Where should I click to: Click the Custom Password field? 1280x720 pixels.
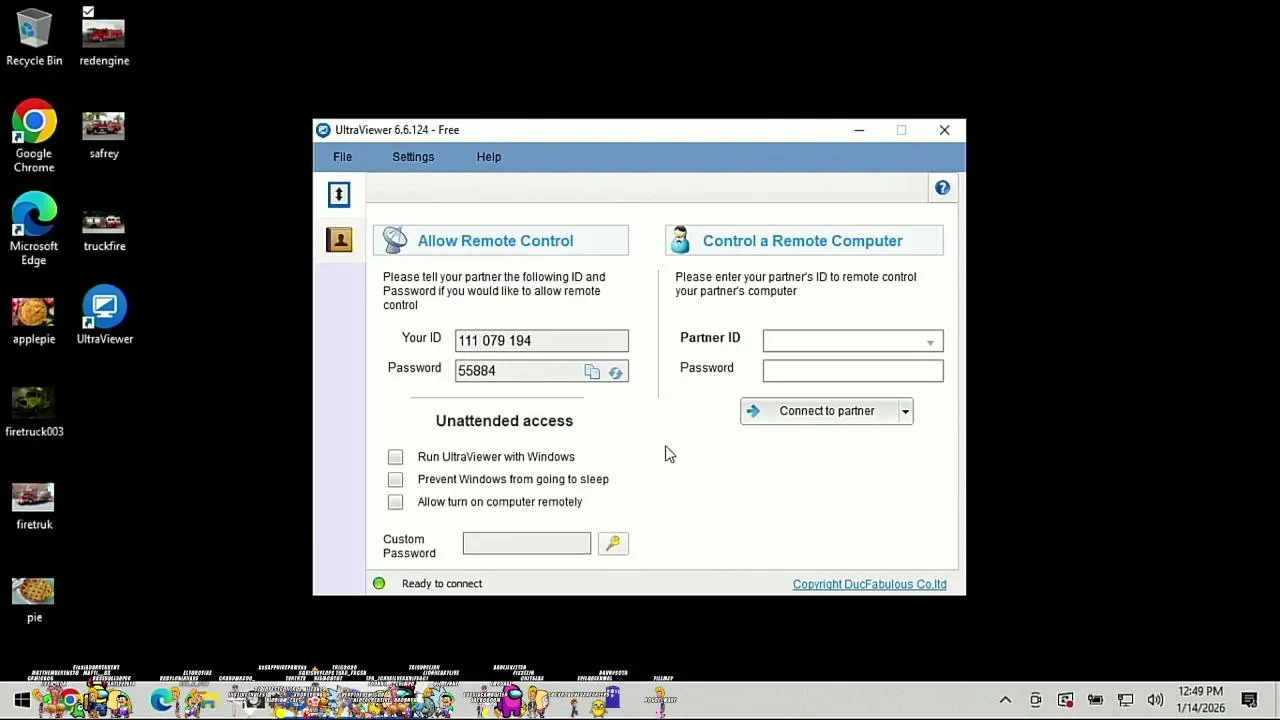pyautogui.click(x=526, y=543)
